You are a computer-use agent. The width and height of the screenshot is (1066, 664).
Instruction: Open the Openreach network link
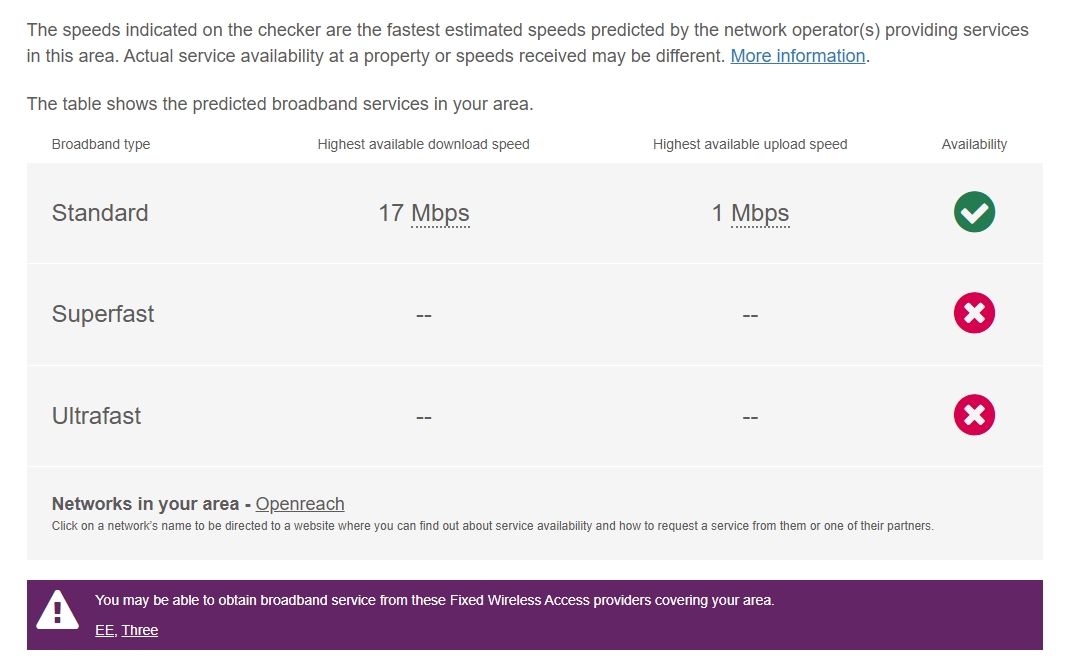point(300,504)
